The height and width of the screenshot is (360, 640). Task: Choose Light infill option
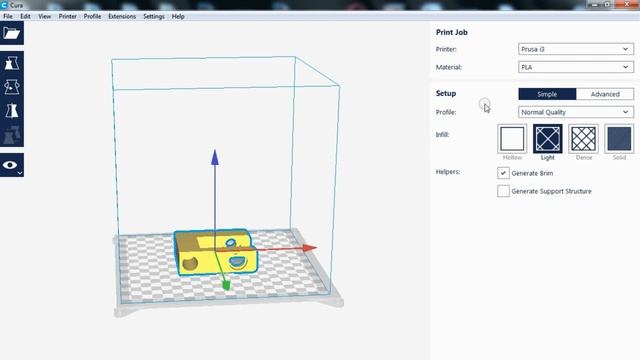547,139
